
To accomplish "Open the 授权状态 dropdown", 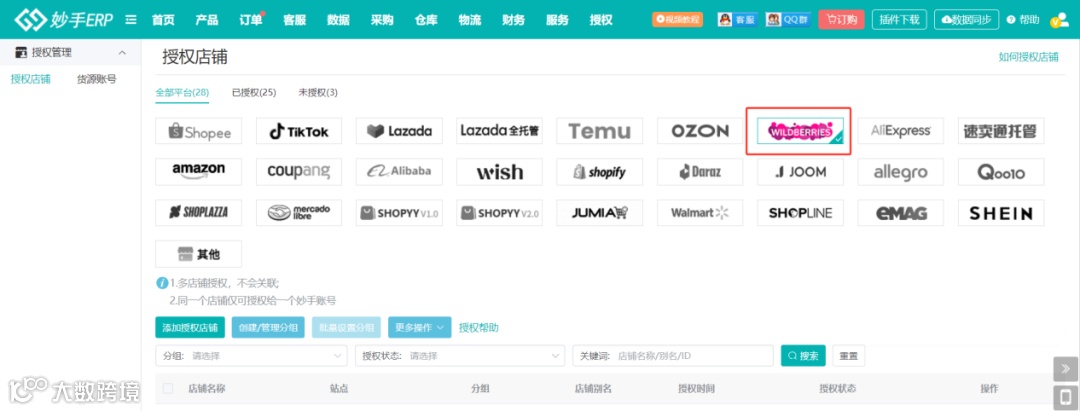I will (x=460, y=356).
